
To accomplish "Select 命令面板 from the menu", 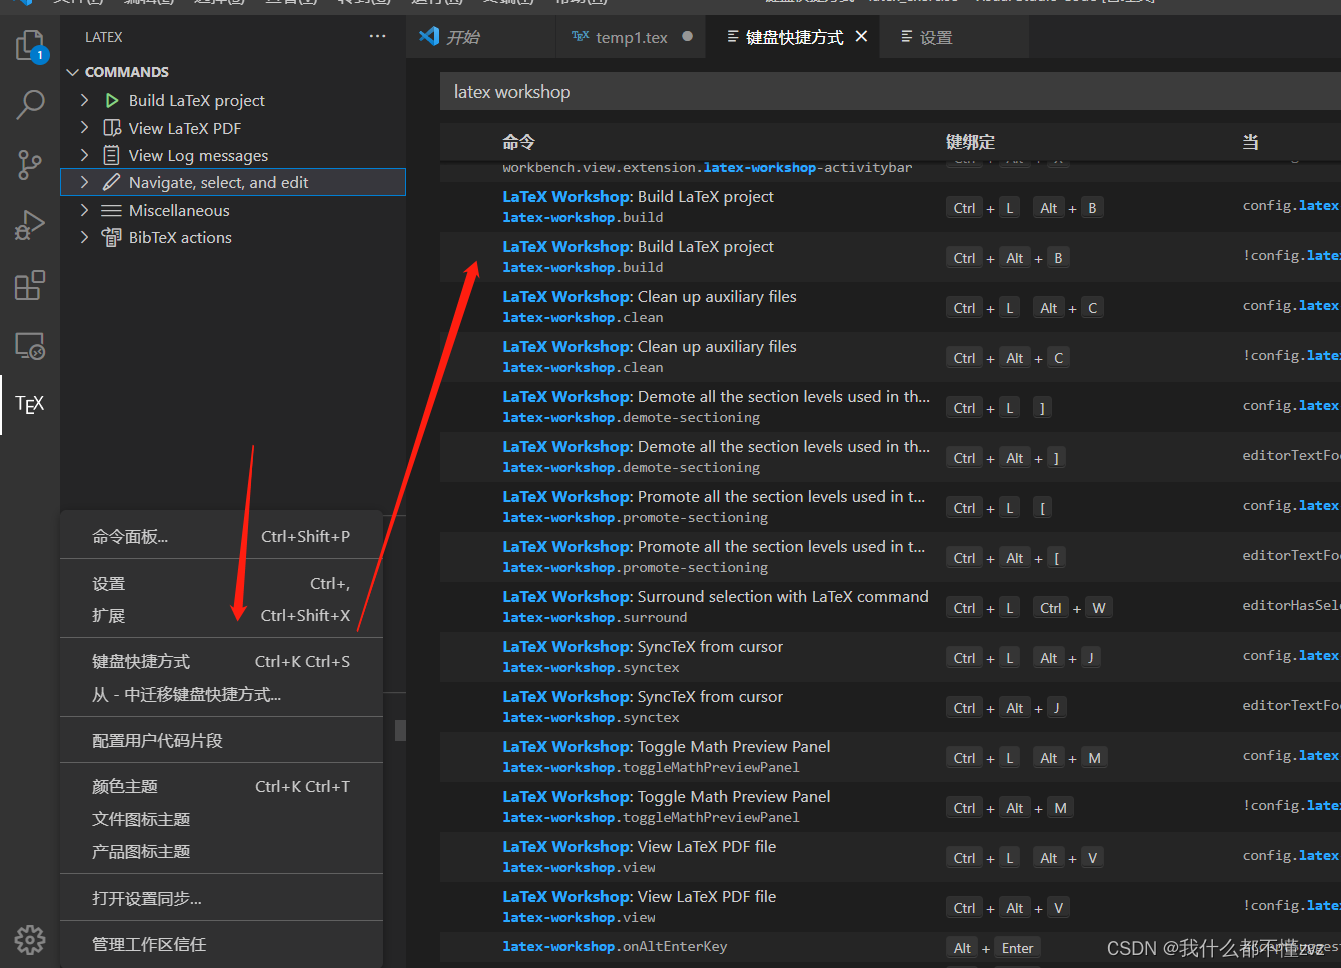I will [221, 537].
